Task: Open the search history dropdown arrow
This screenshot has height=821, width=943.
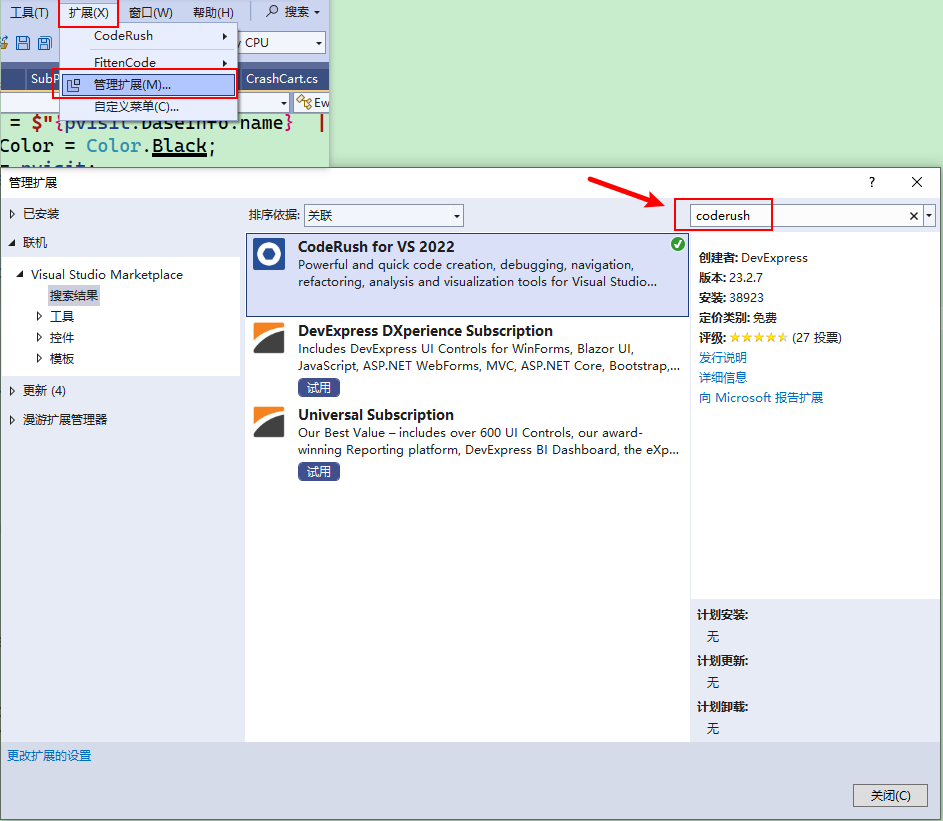Action: tap(930, 215)
